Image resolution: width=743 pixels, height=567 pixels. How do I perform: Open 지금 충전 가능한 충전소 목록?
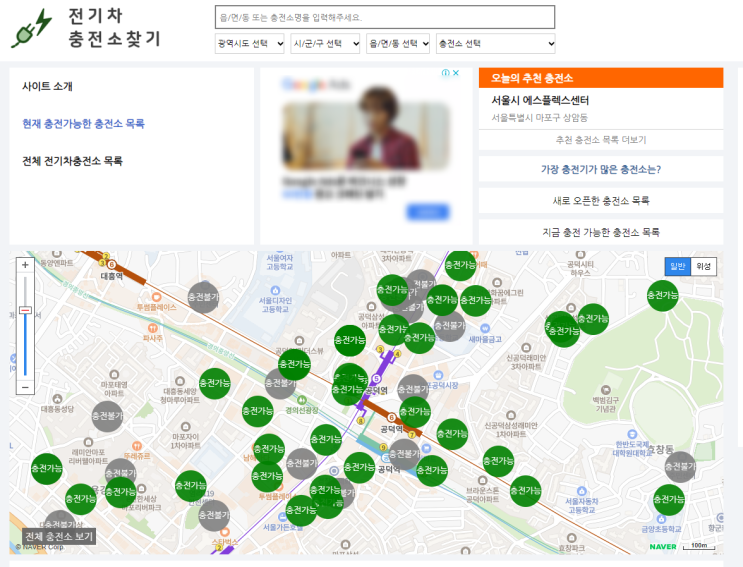point(601,232)
